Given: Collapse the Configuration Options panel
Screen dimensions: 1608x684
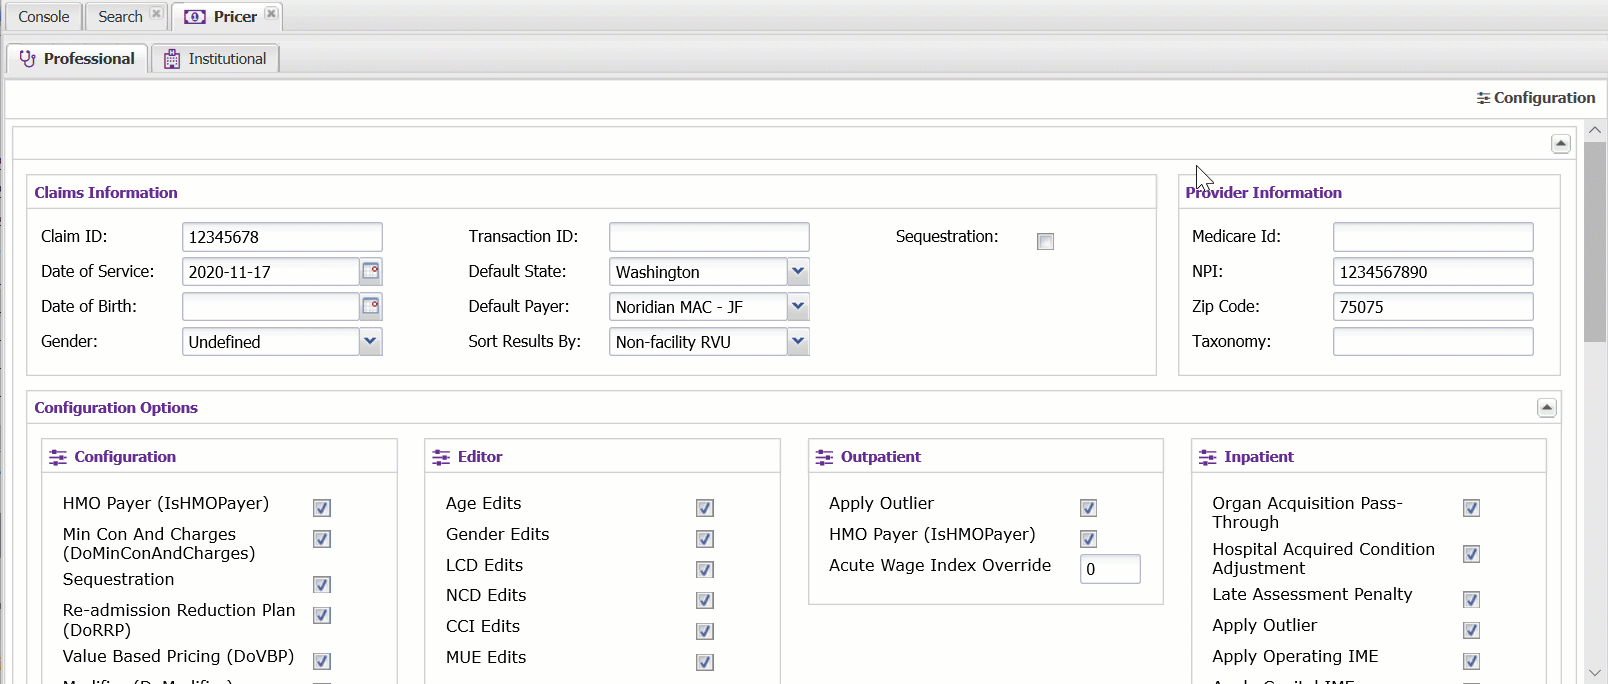Looking at the screenshot, I should (x=1546, y=407).
